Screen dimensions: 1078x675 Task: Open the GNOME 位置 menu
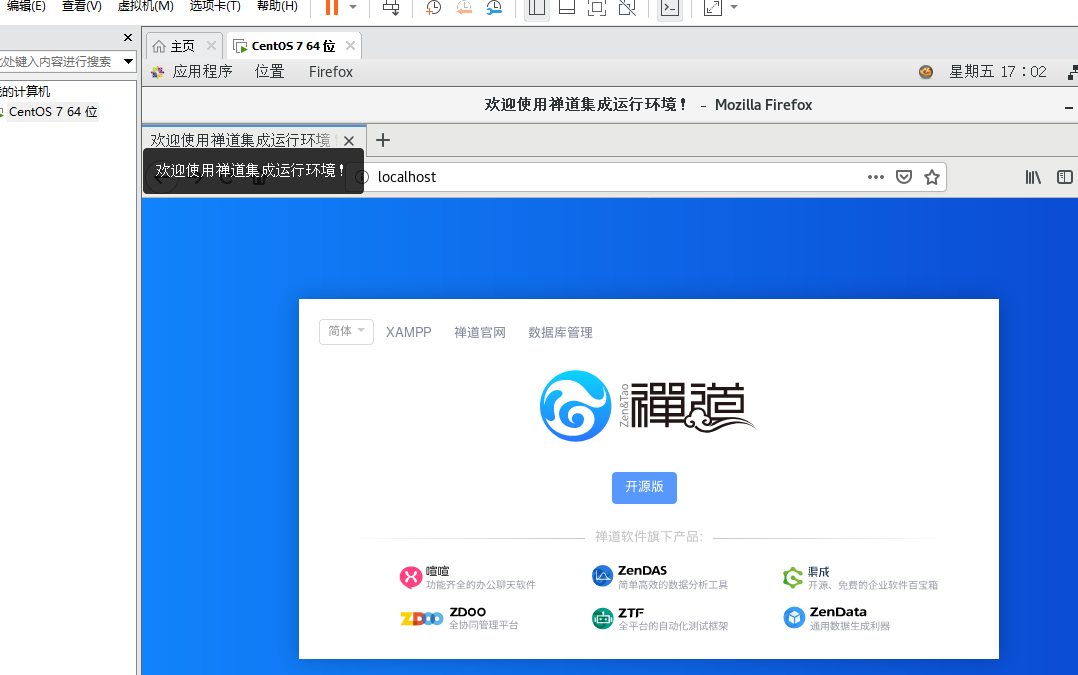pos(270,71)
